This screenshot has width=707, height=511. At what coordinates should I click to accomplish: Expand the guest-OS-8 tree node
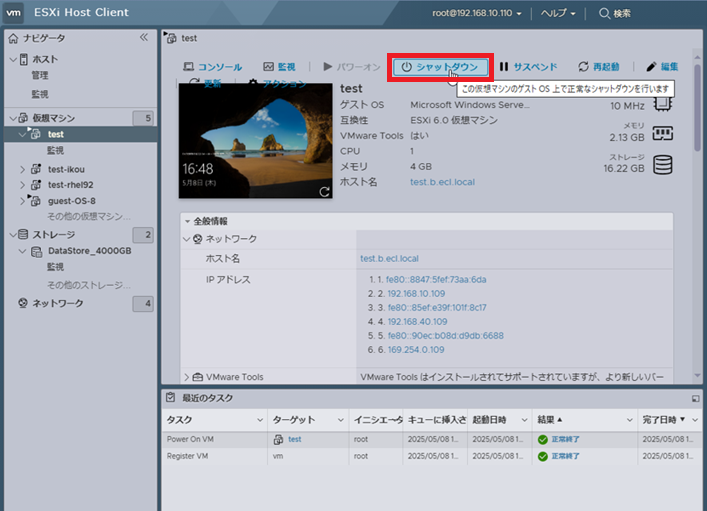click(x=22, y=201)
